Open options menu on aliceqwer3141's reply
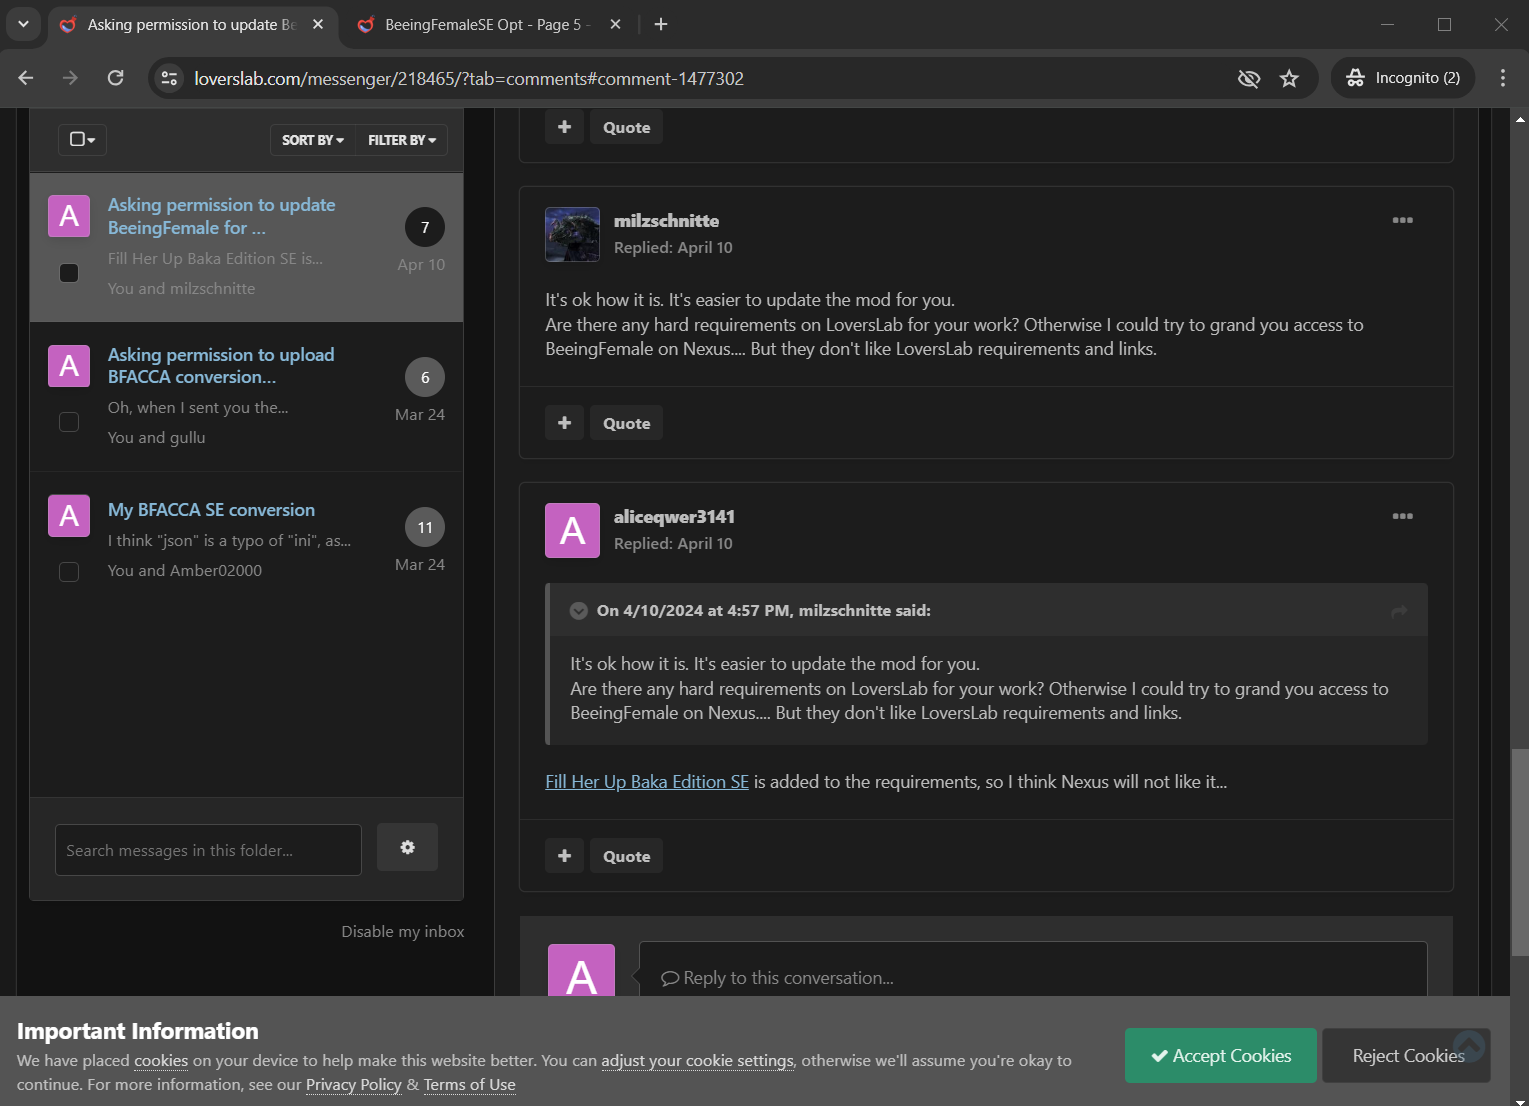Screen dimensions: 1529x1106 [1402, 516]
